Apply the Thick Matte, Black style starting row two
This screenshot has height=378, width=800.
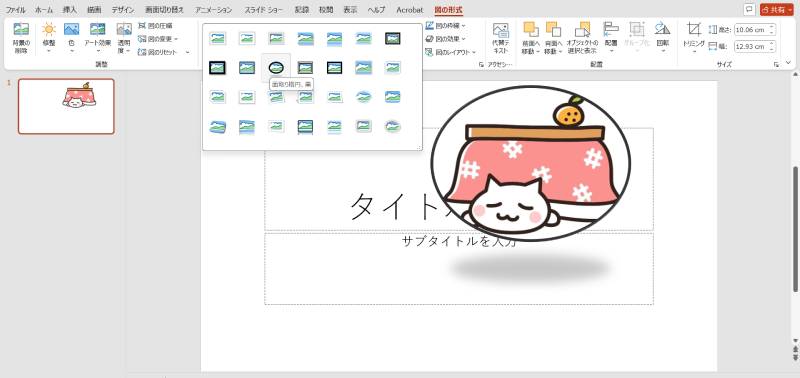tap(218, 67)
